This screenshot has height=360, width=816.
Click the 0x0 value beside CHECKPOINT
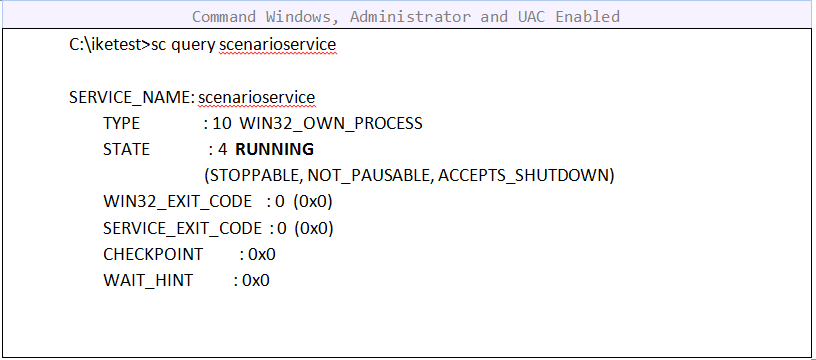coord(262,254)
